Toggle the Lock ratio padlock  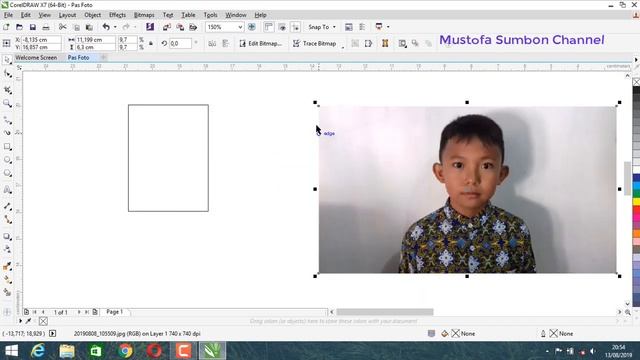coord(151,43)
